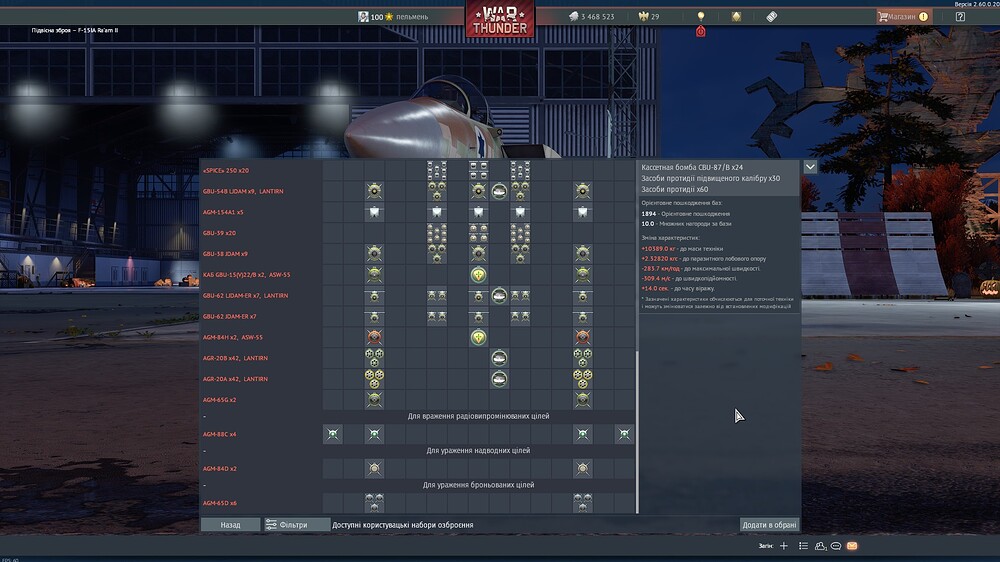Screen dimensions: 1000x562
Task: Click the AGM-84H x2, ASW-55 label
Action: point(233,337)
